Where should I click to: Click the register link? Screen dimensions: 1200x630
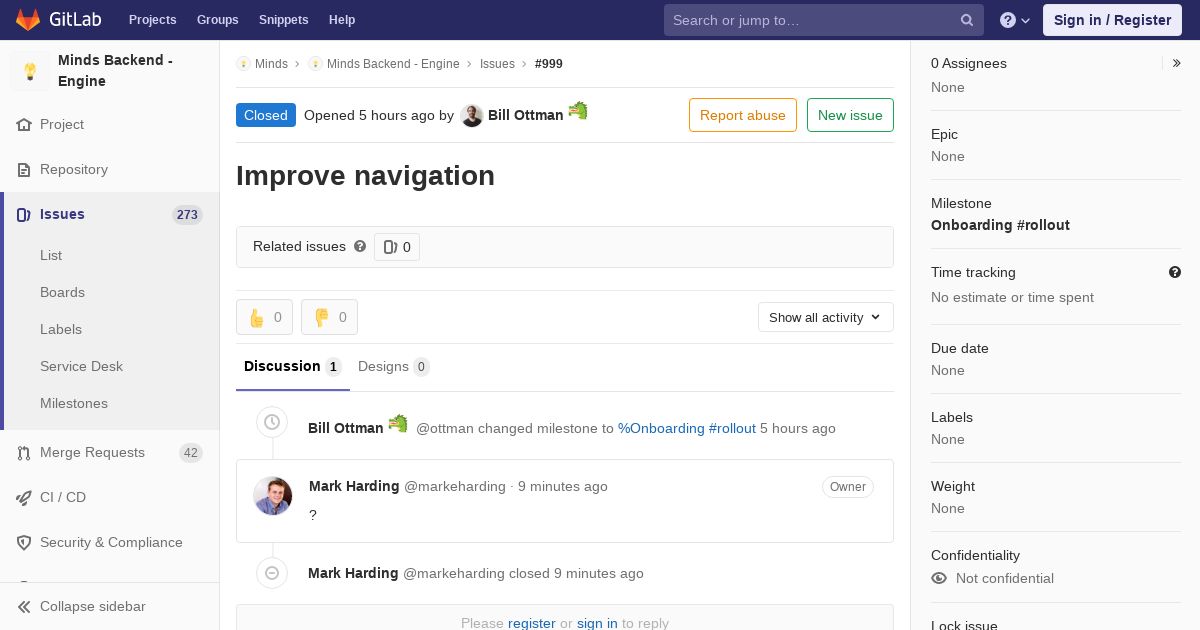[532, 623]
